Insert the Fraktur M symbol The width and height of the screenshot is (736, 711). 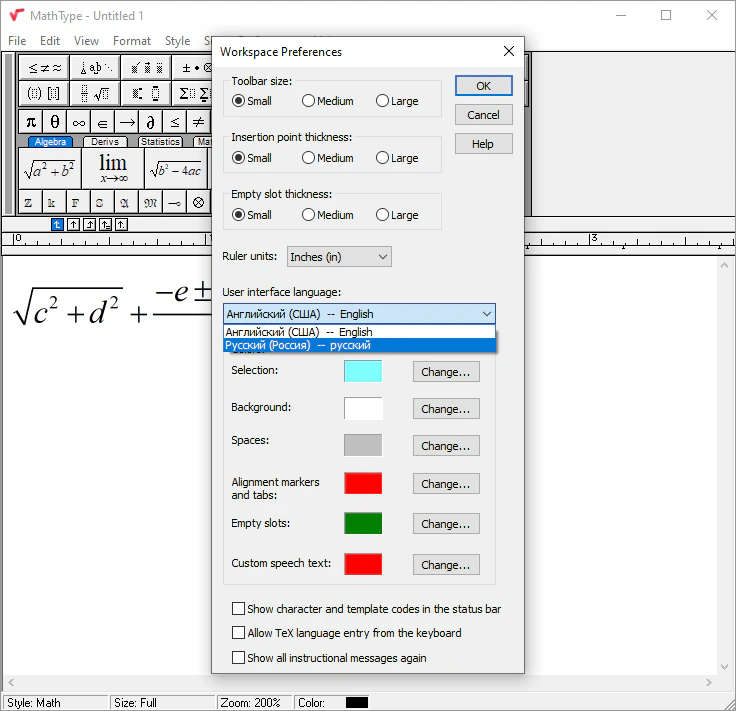tap(150, 202)
